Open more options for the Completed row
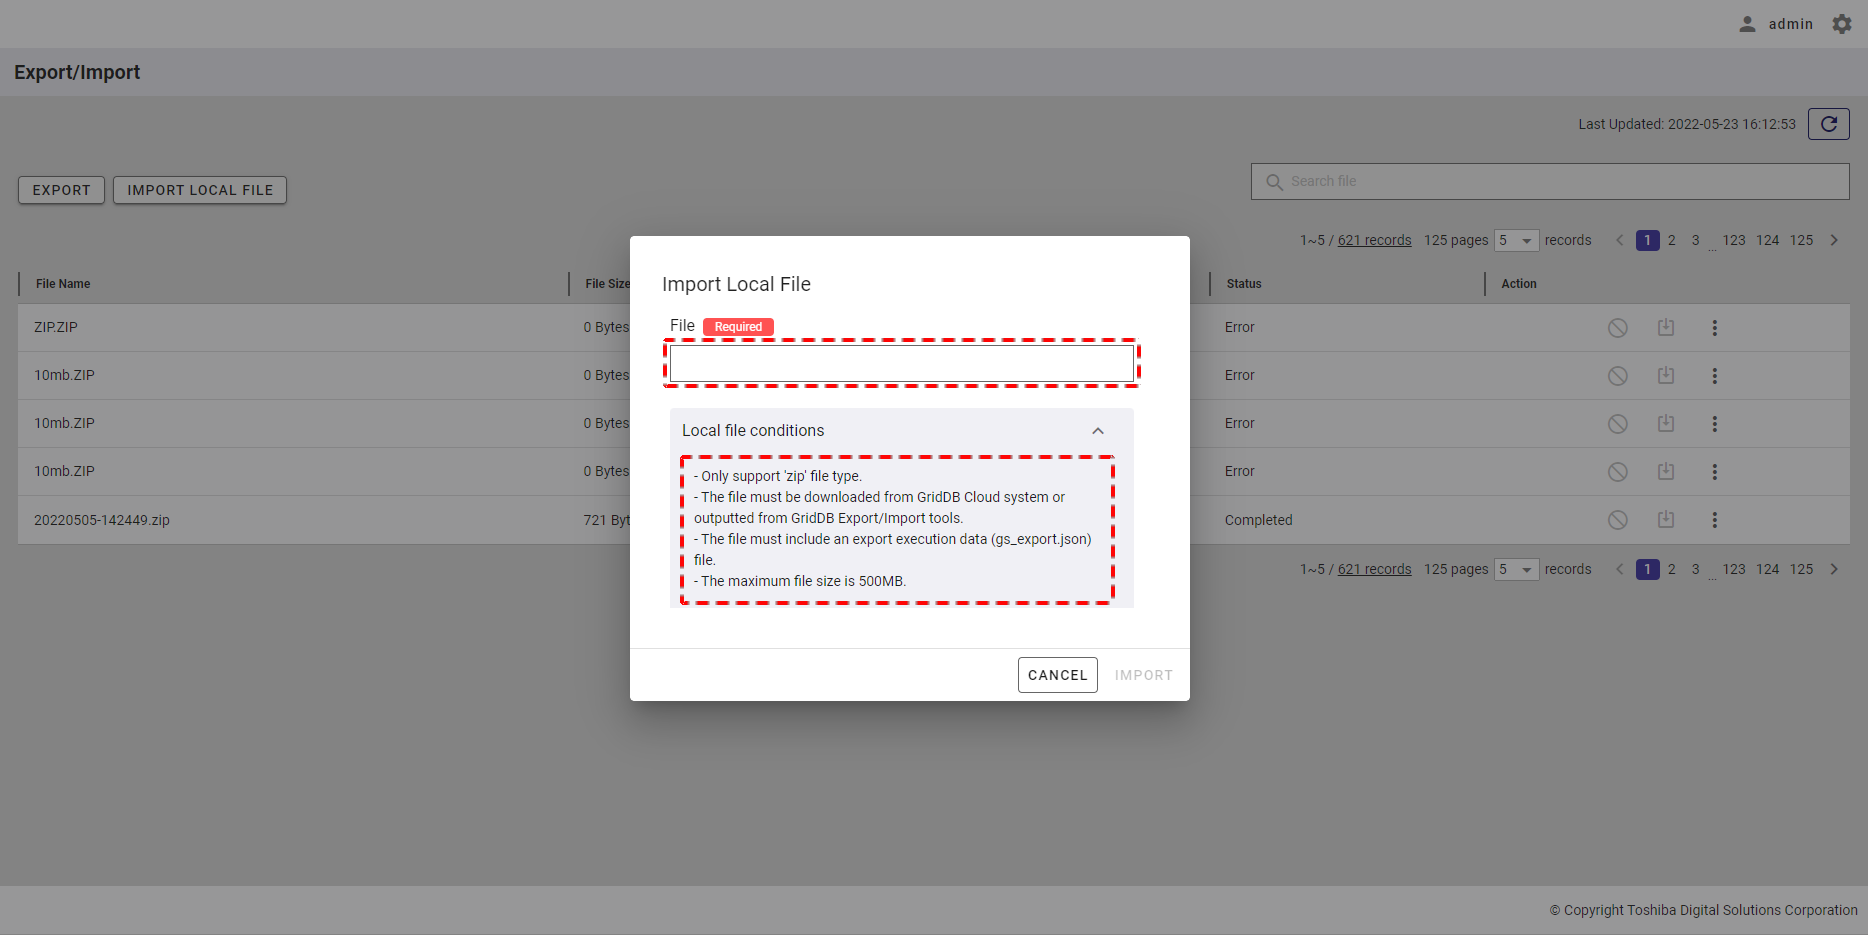Image resolution: width=1868 pixels, height=935 pixels. point(1714,520)
